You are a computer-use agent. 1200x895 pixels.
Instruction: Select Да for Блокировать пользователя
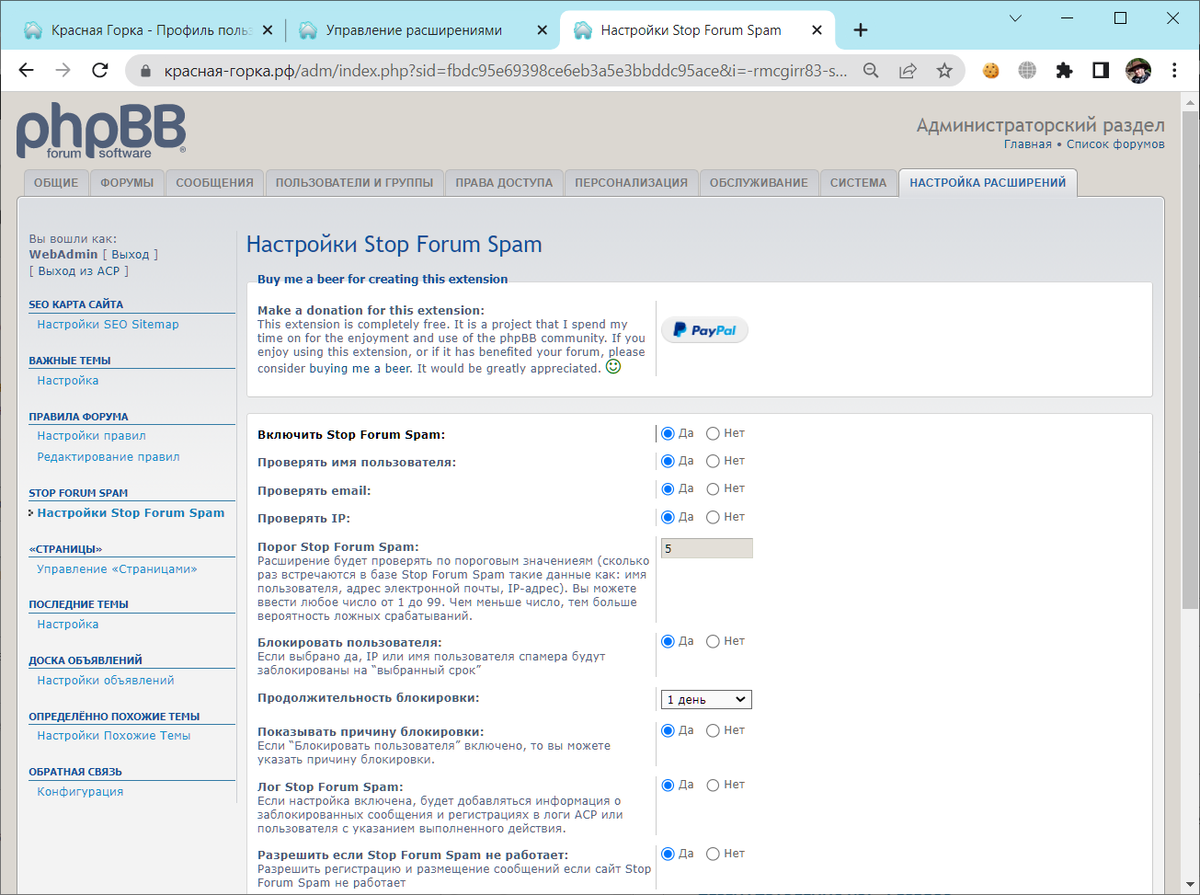coord(668,641)
